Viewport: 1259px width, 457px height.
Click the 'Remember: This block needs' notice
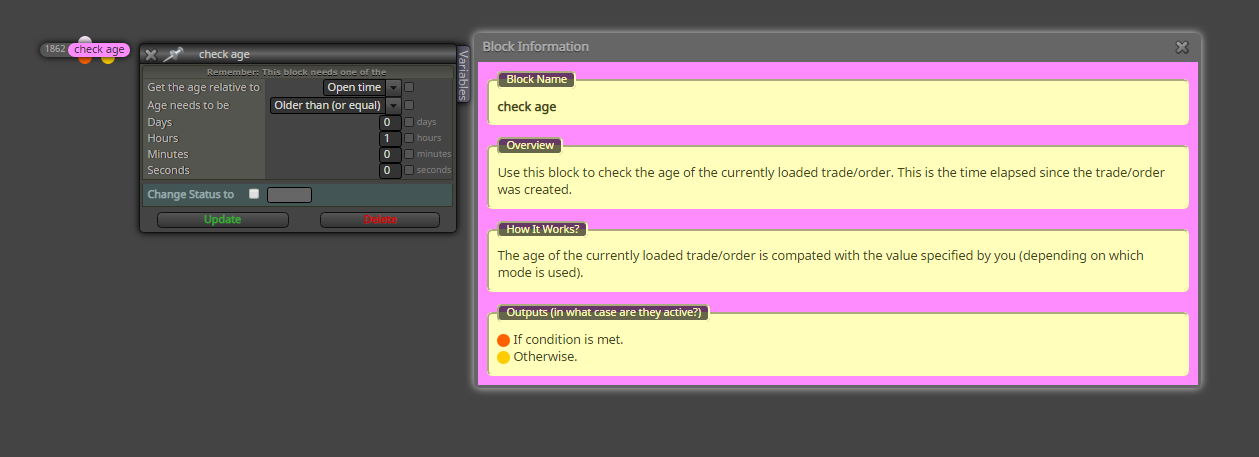click(297, 72)
